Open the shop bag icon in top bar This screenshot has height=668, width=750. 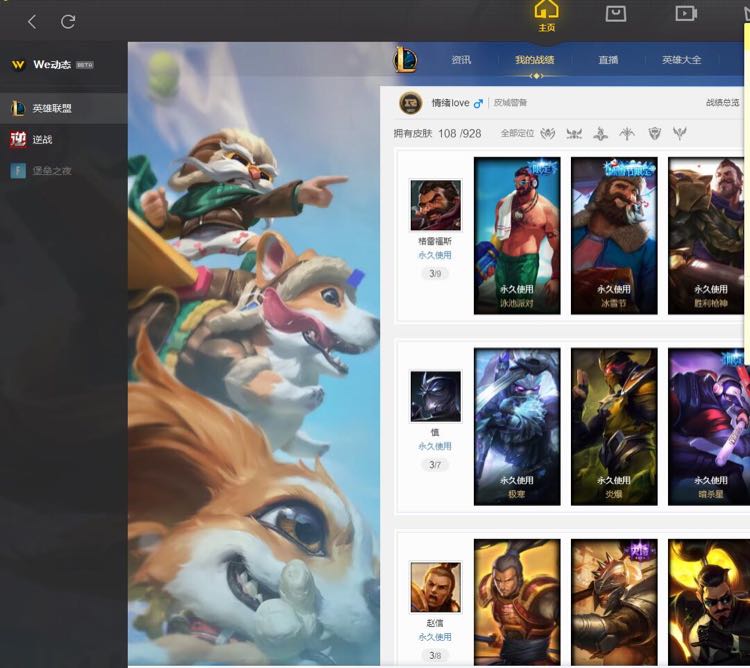click(x=616, y=14)
